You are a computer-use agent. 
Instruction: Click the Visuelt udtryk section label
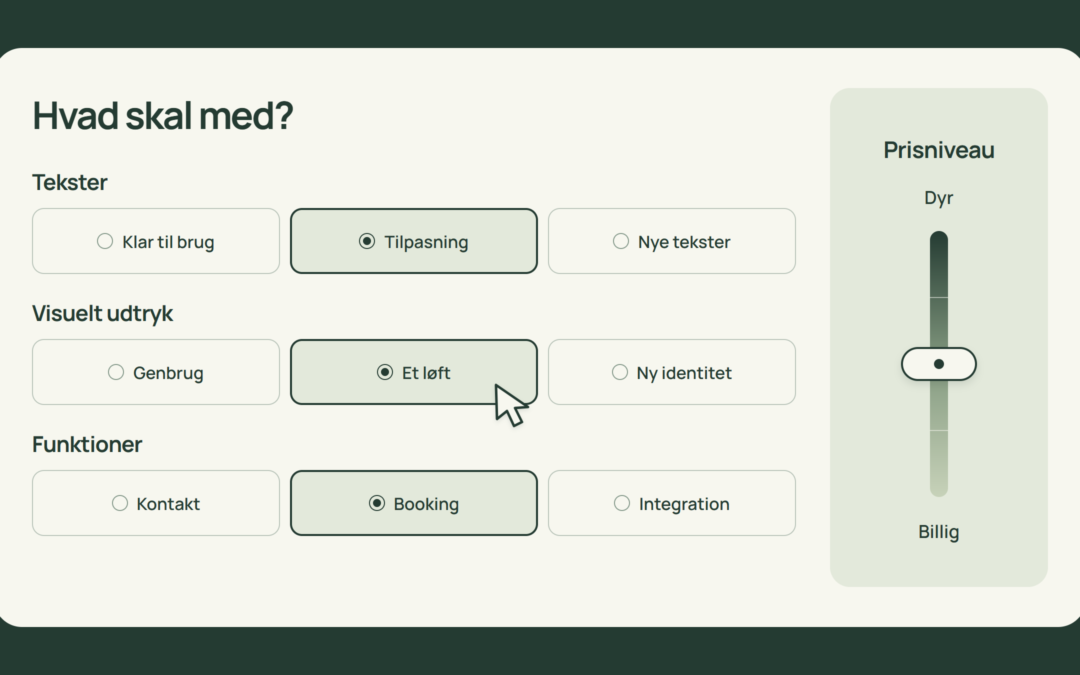pos(103,313)
